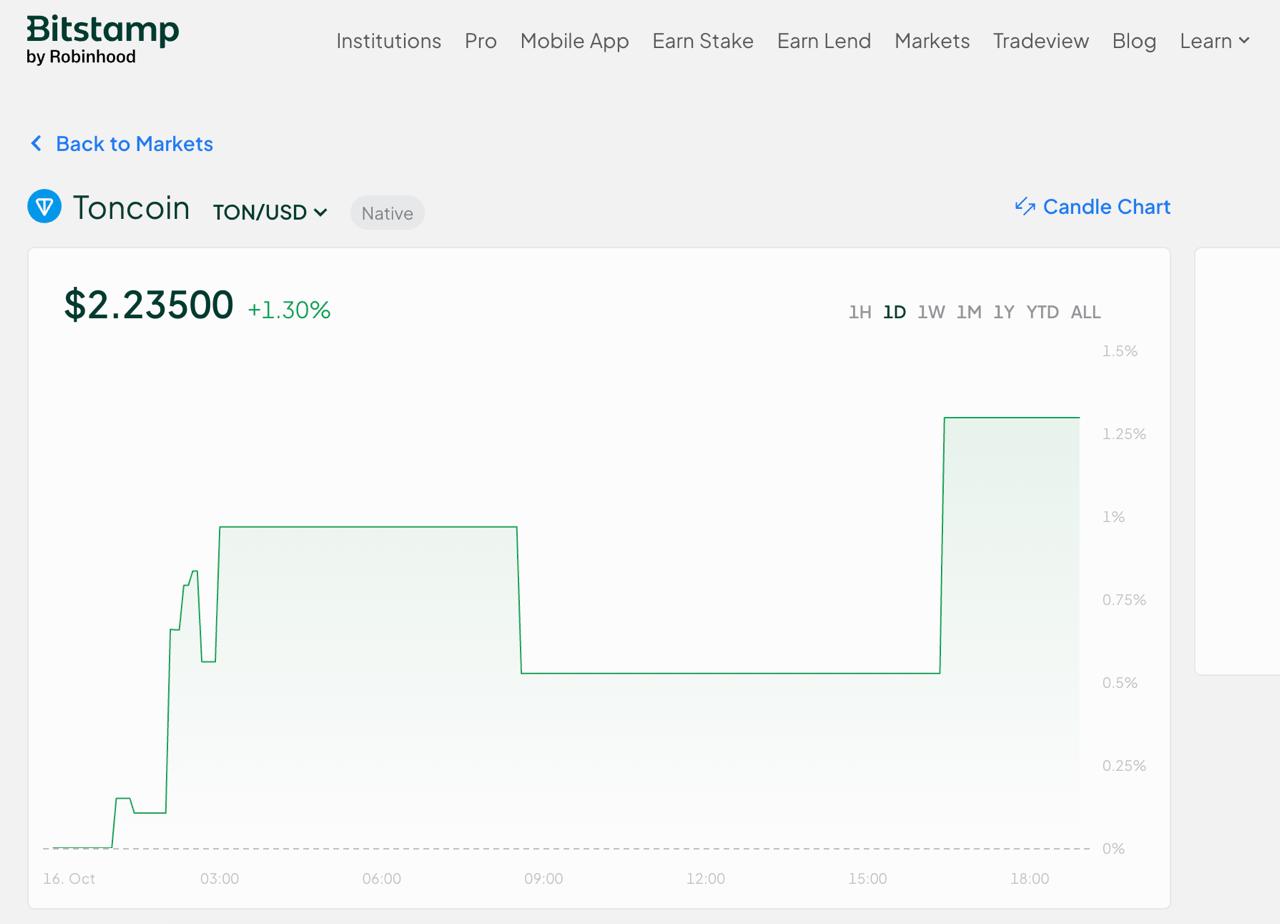
Task: Select the 1W time range
Action: point(930,312)
